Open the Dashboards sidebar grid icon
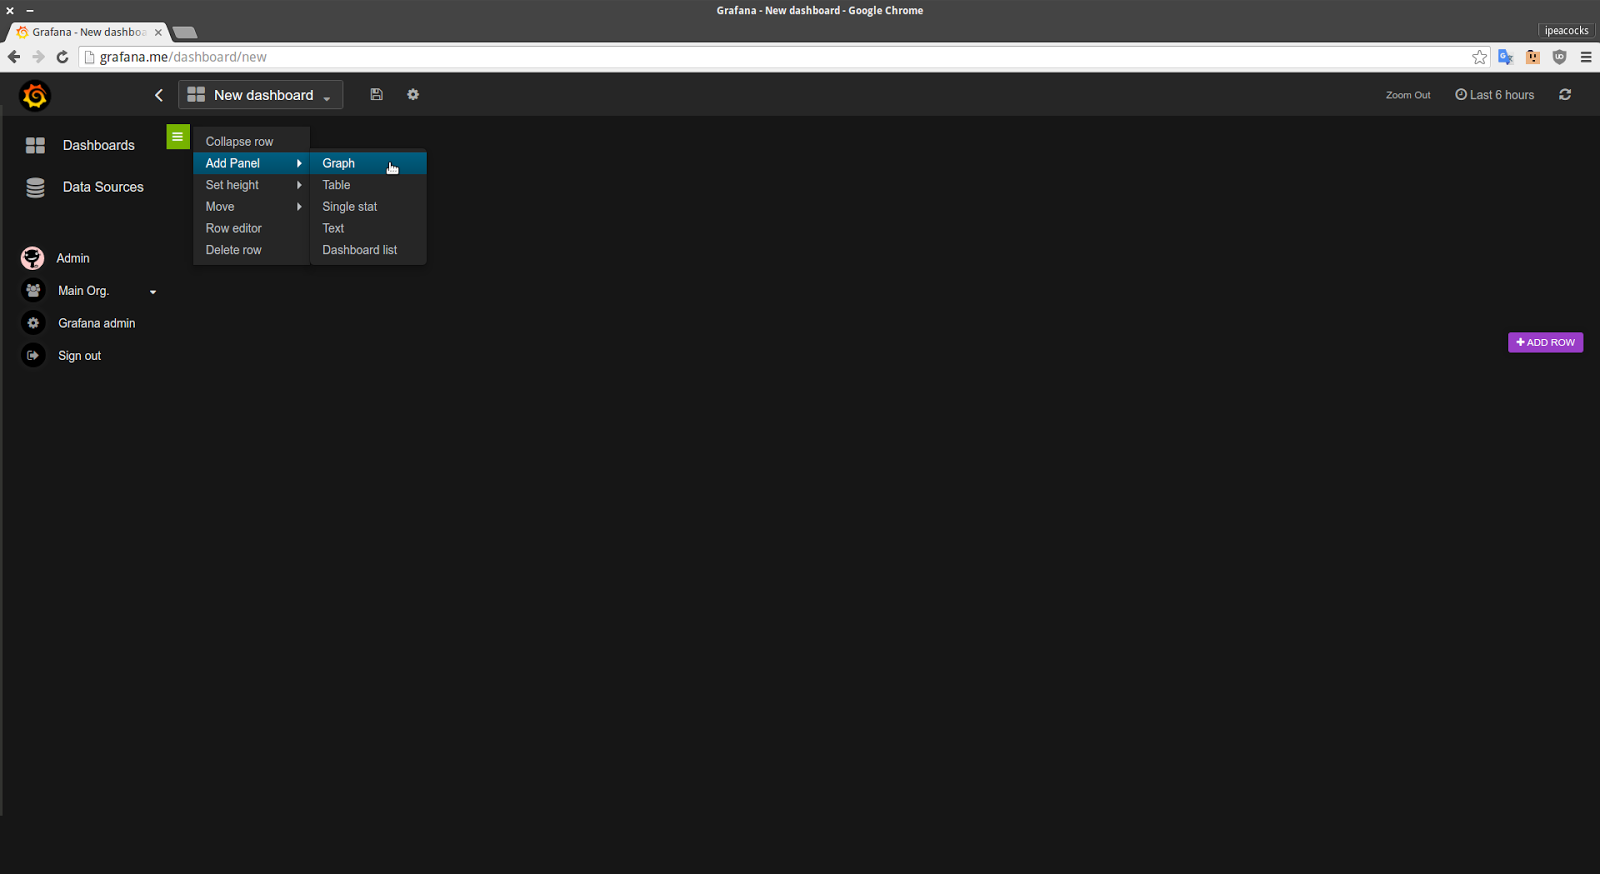Screen dimensions: 1600x874 click(35, 145)
